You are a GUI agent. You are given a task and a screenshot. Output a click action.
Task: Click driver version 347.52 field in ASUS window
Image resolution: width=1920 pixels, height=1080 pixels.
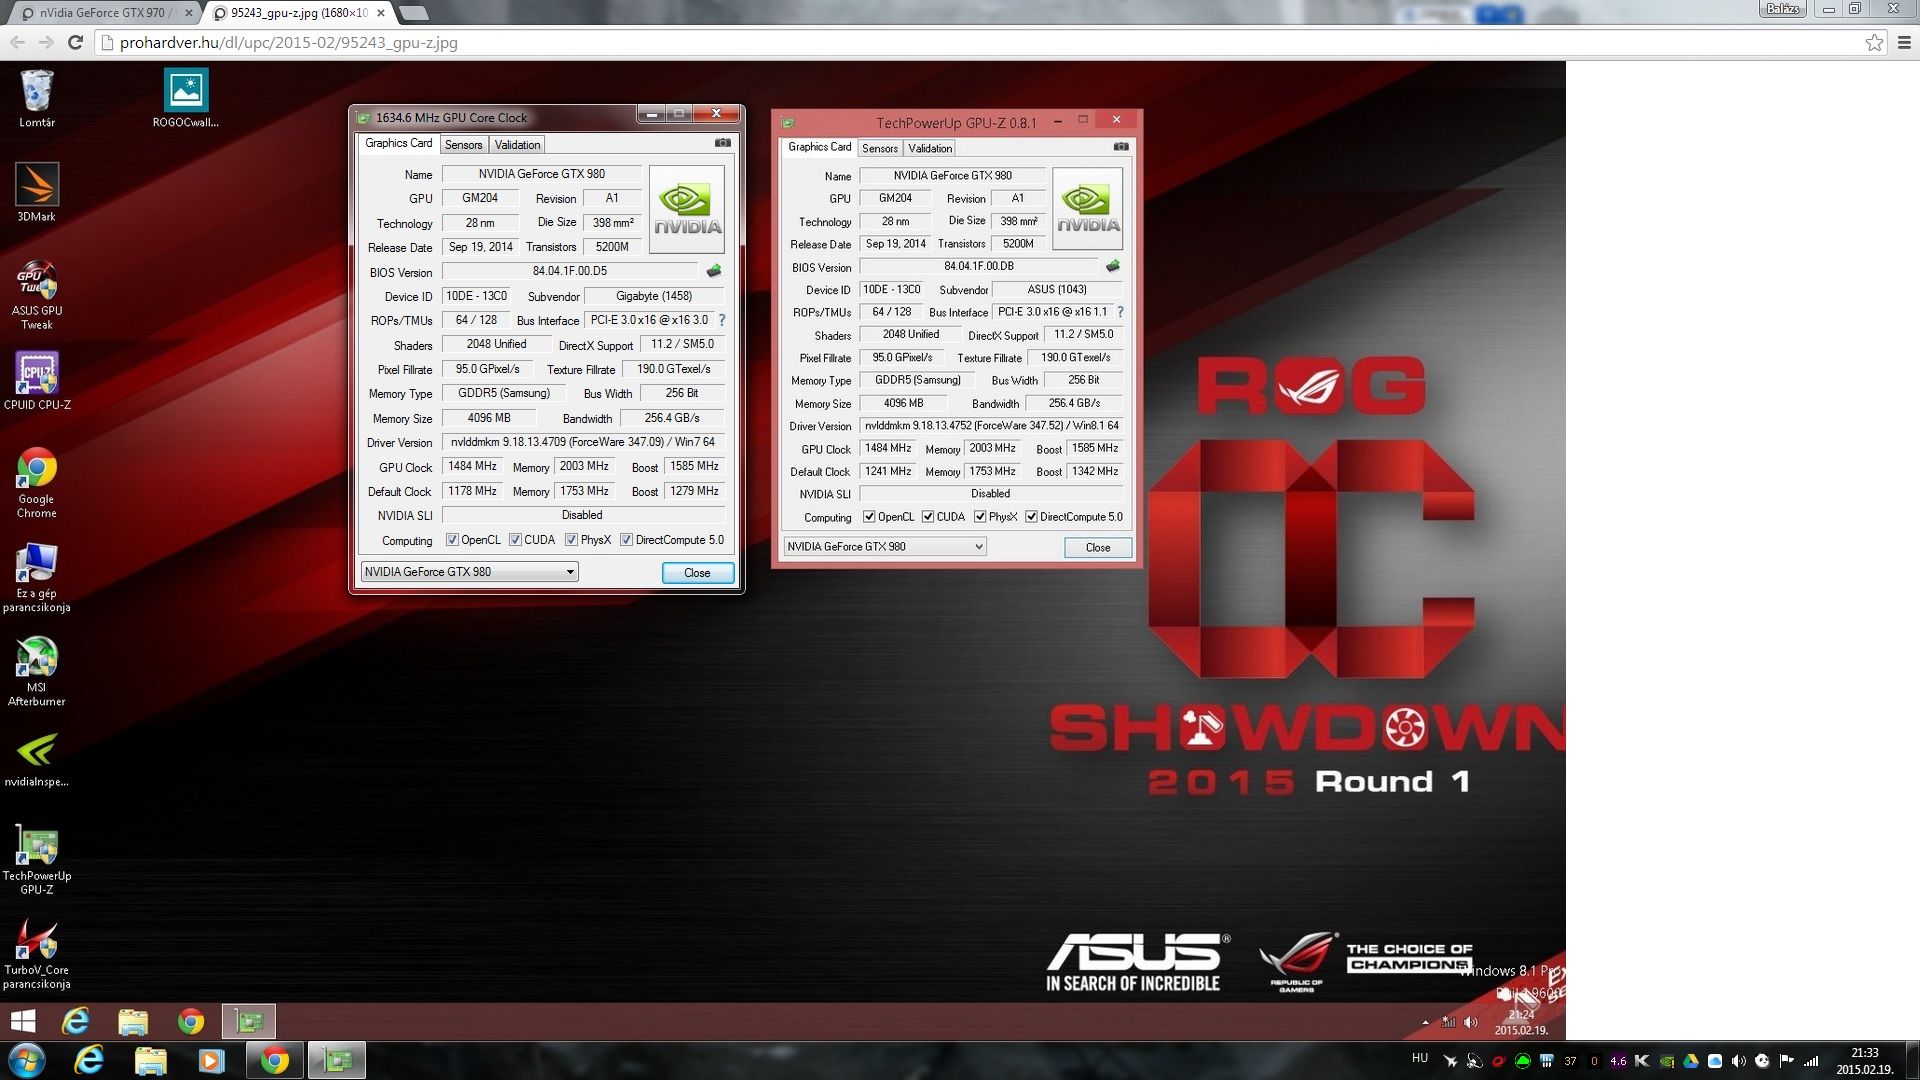coord(991,426)
